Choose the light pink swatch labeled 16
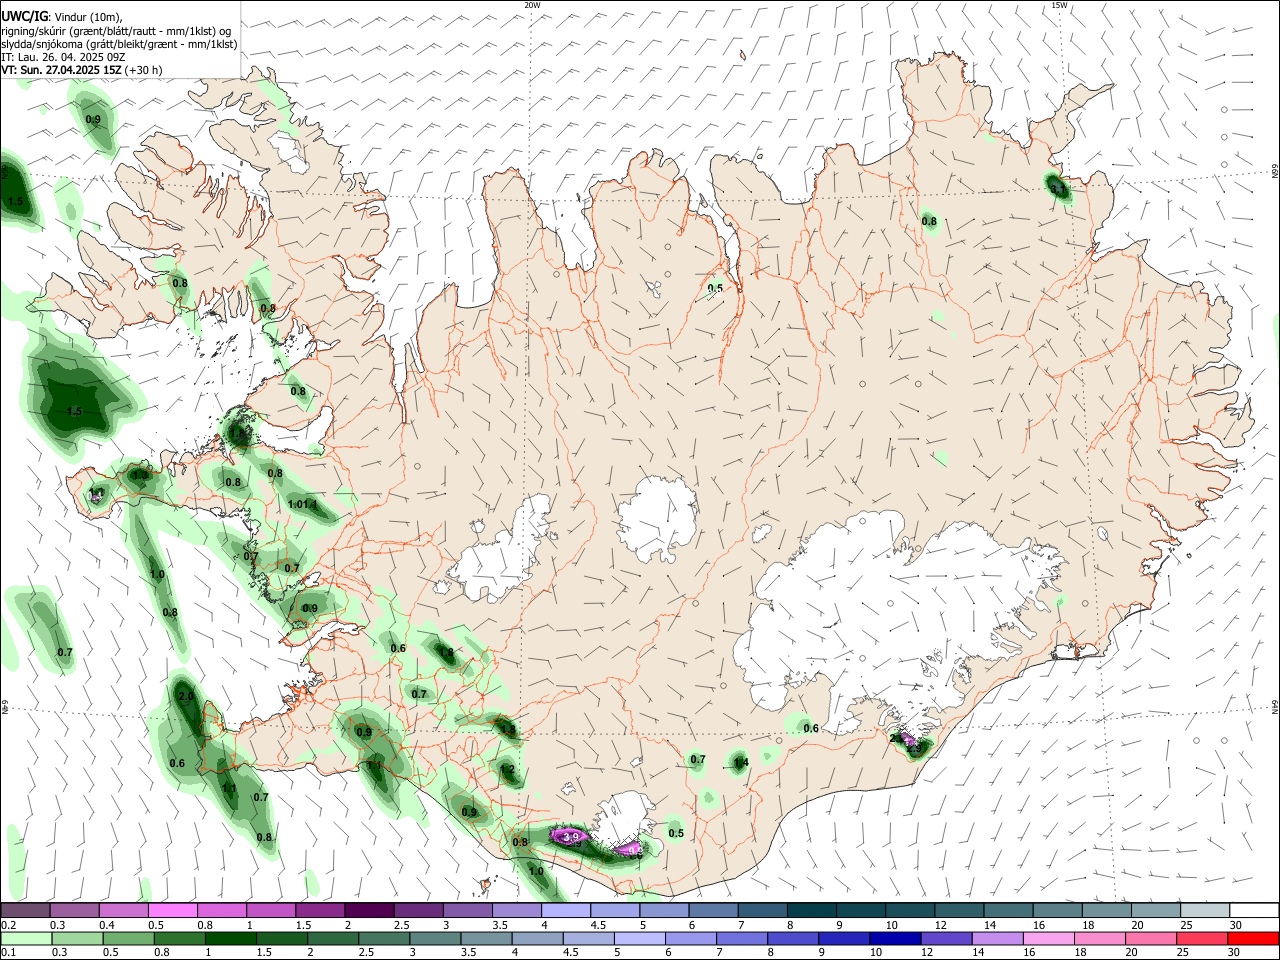1280x960 pixels. [1049, 938]
